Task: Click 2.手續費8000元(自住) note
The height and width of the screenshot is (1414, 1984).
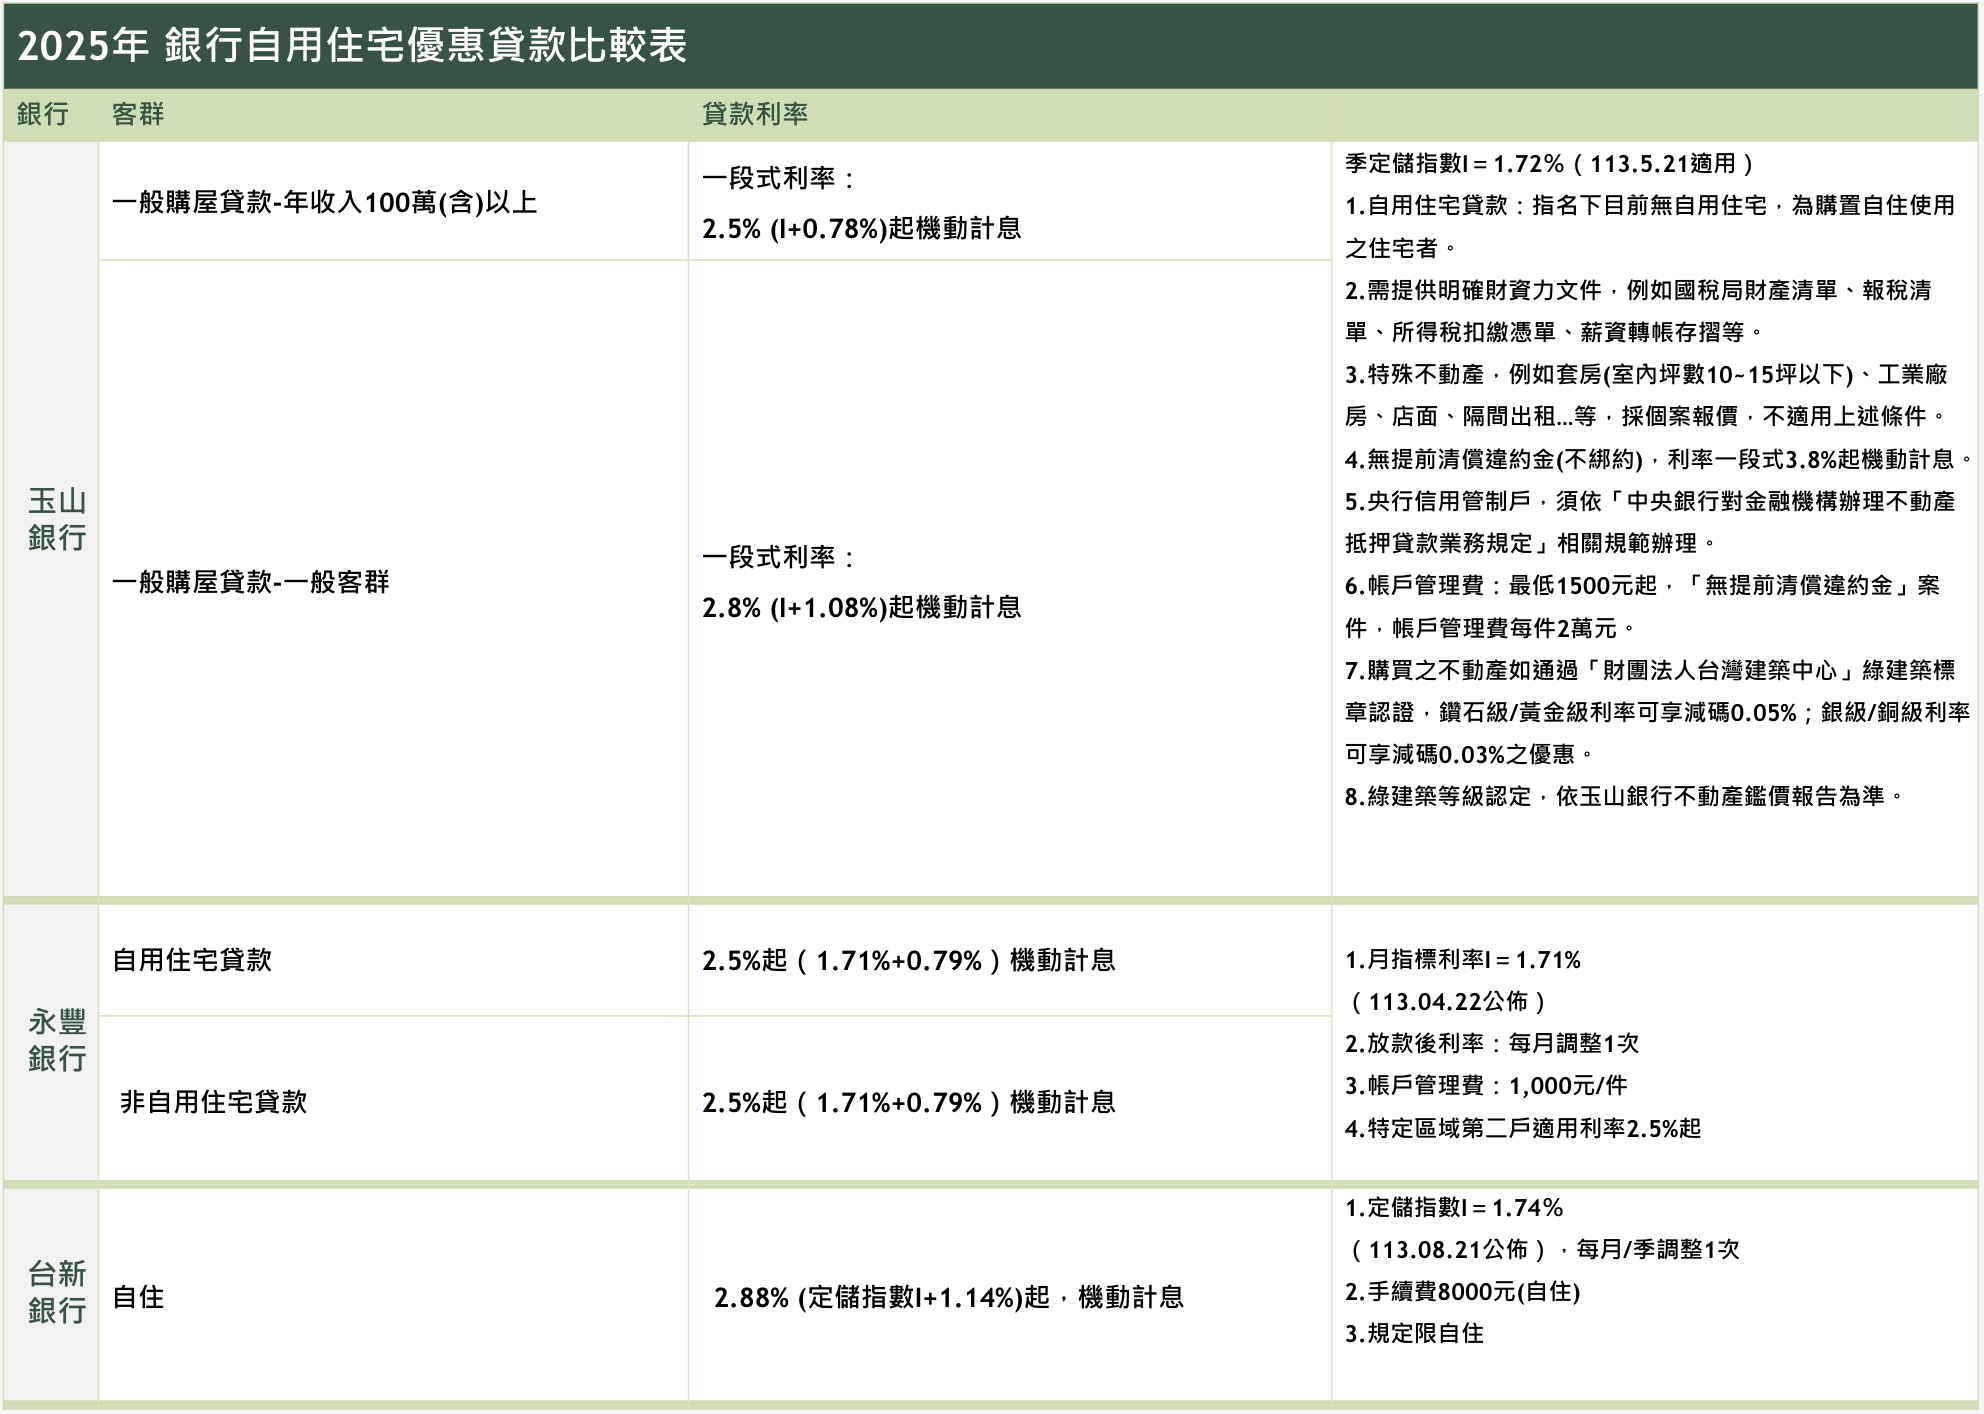Action: [x=1463, y=1292]
